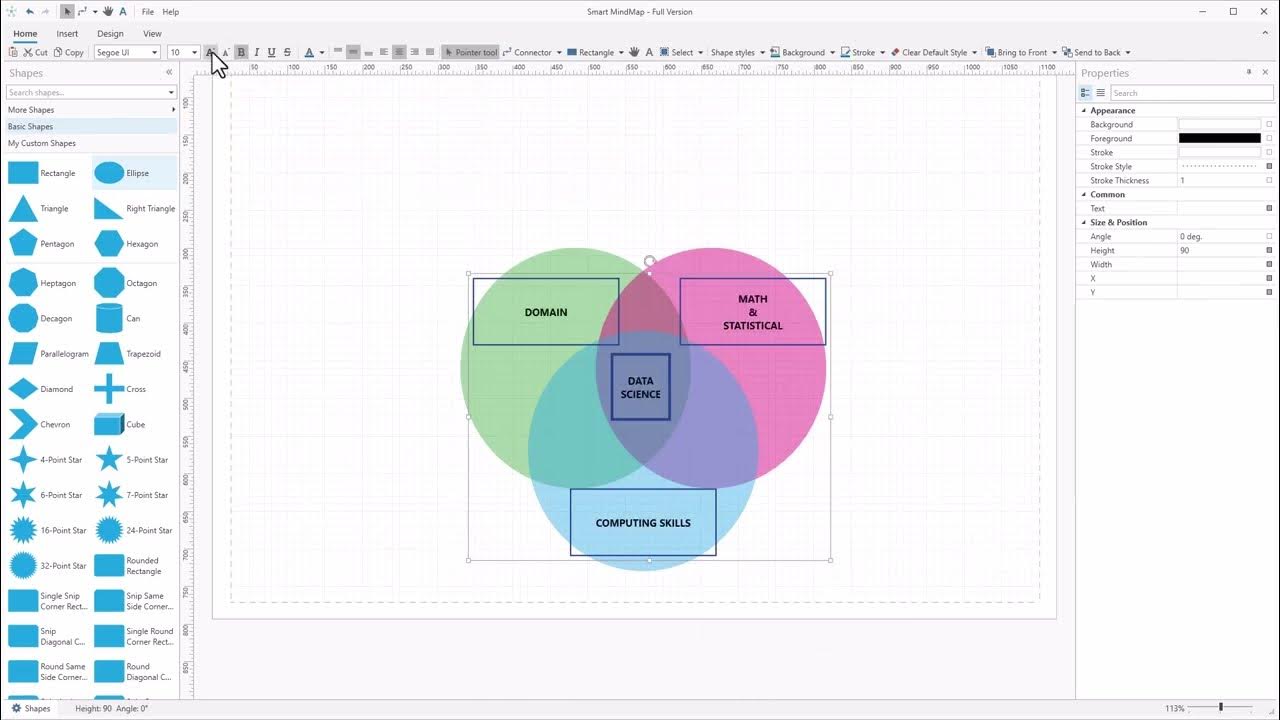The width and height of the screenshot is (1280, 720).
Task: Align text to vertical middle
Action: (353, 52)
